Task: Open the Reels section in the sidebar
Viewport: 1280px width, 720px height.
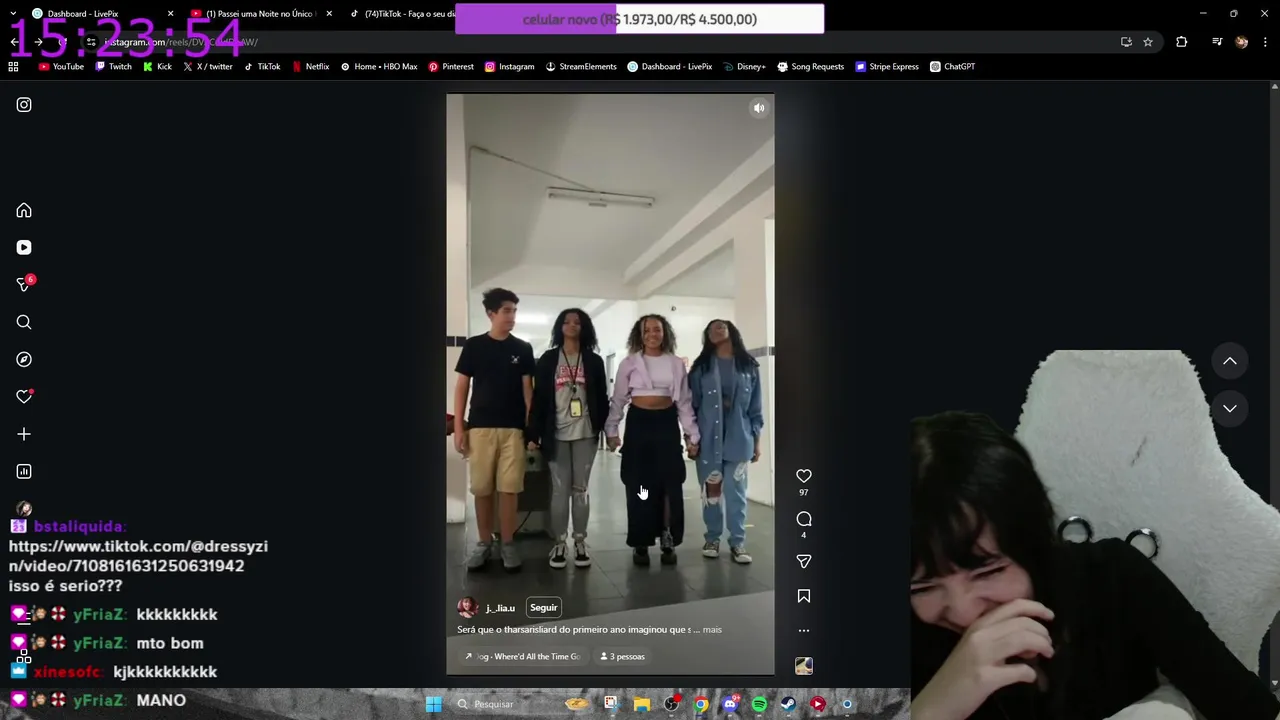Action: point(24,248)
